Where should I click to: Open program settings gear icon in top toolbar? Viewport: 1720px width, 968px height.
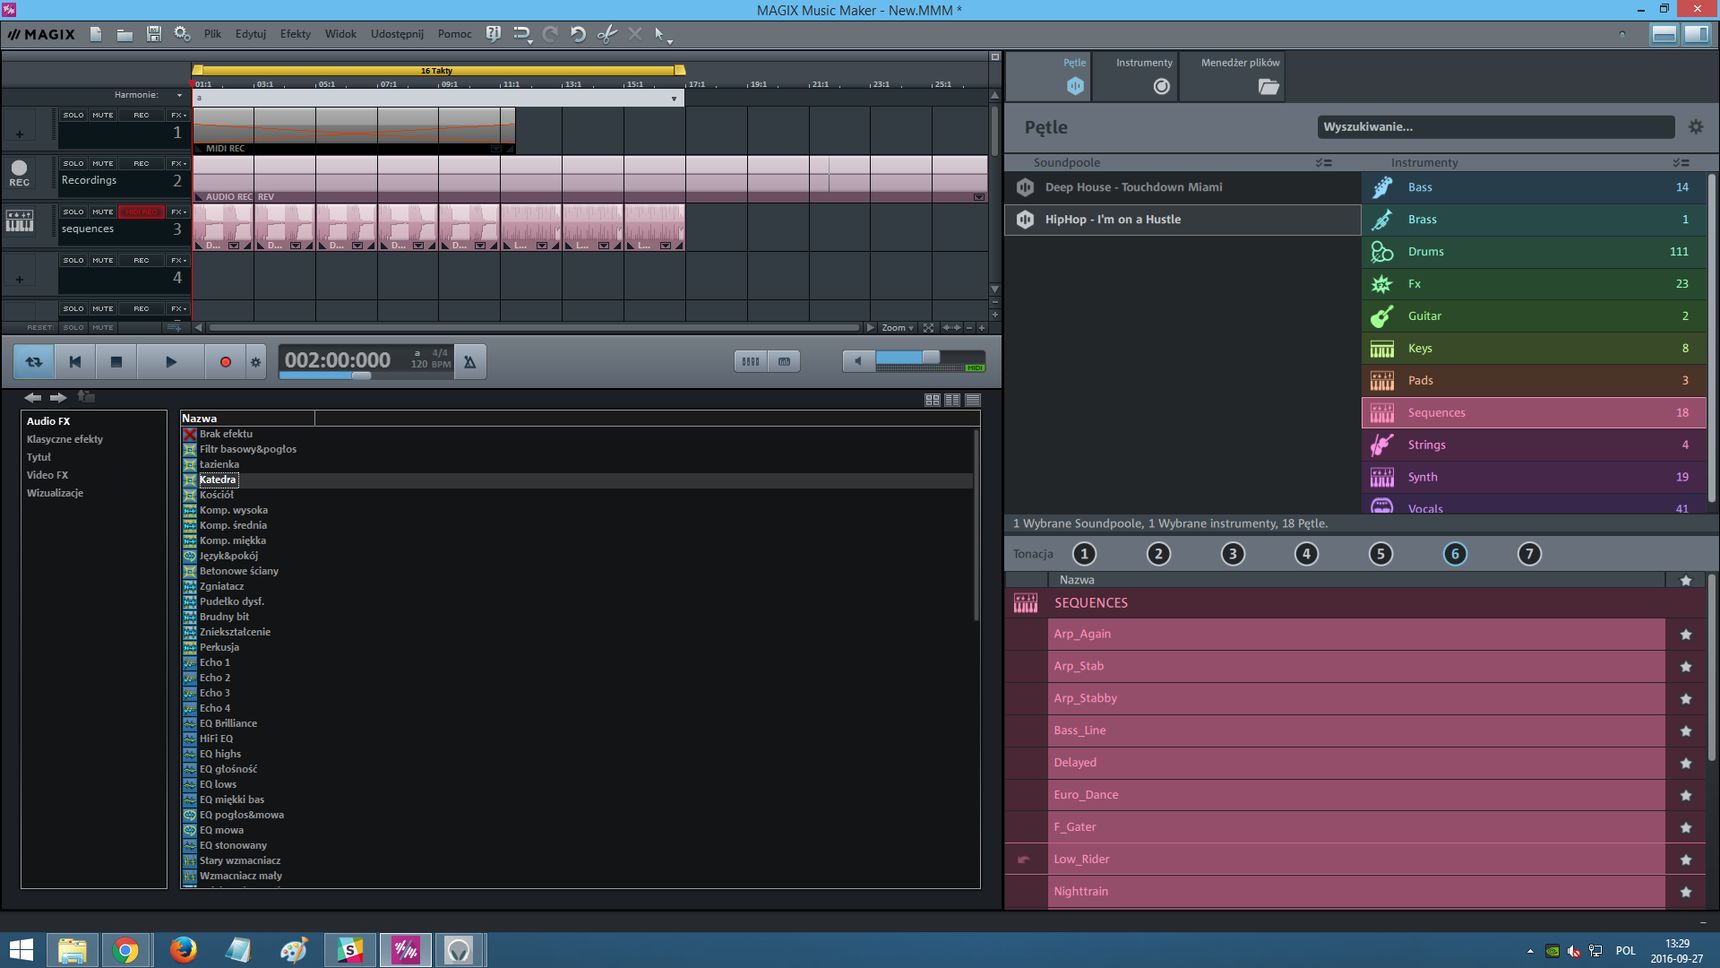point(182,34)
